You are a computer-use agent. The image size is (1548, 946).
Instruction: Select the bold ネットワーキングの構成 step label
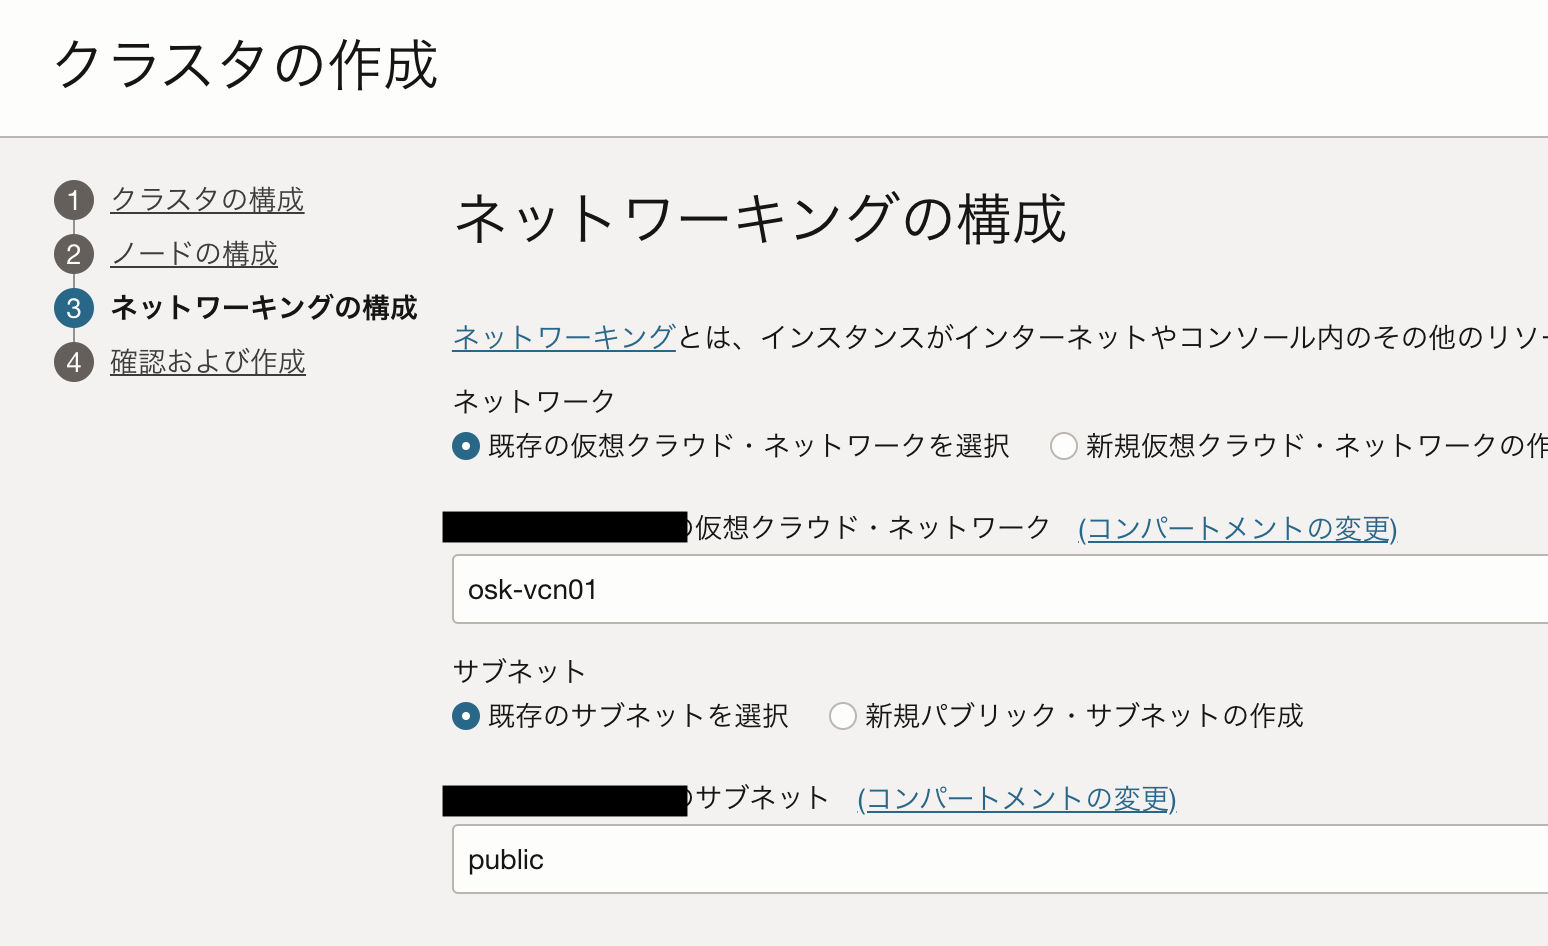263,308
